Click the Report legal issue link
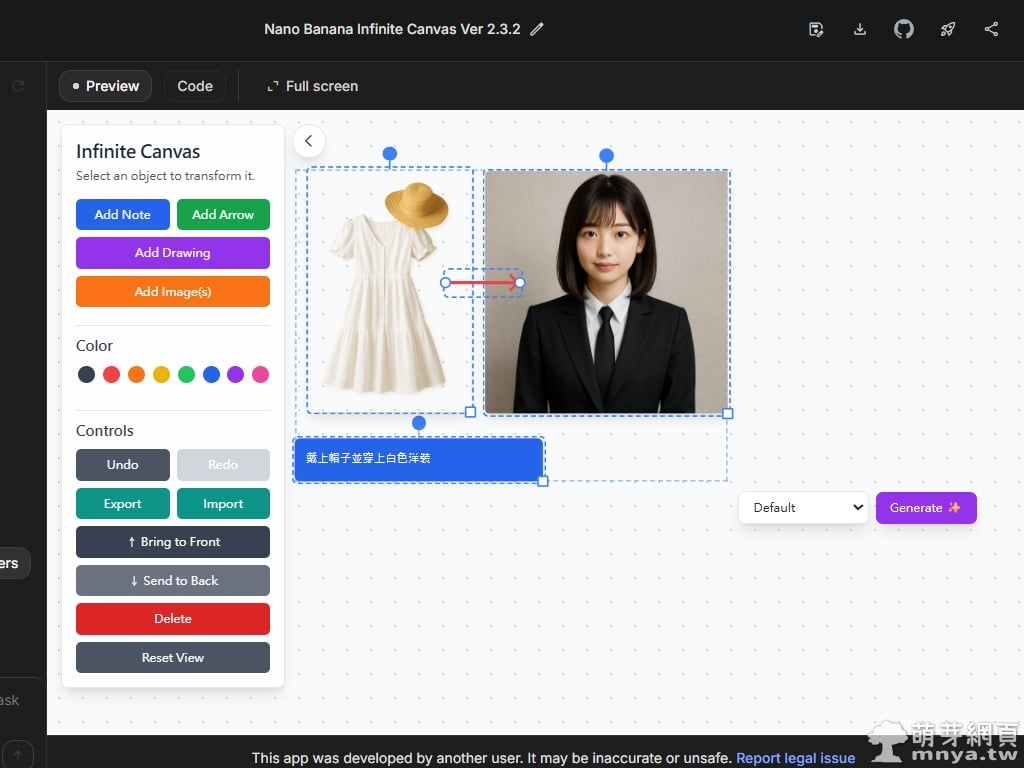The image size is (1024, 768). [x=795, y=758]
